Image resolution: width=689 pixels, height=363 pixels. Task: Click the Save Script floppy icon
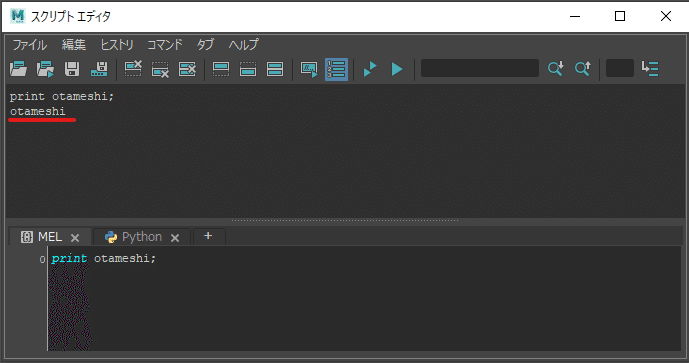tap(72, 69)
